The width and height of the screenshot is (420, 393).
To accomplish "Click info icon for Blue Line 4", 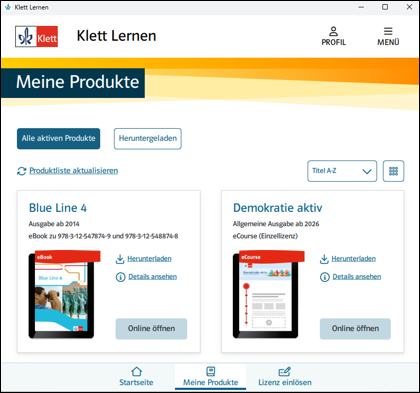I will point(120,277).
